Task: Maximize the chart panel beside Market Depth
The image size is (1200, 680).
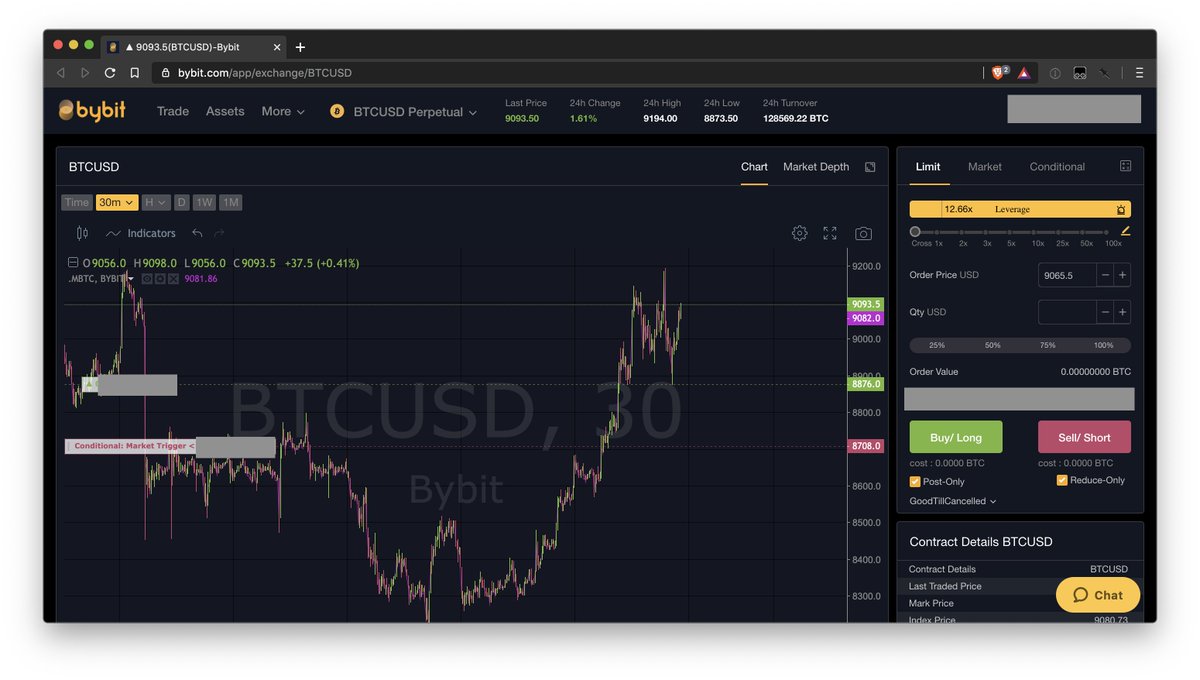Action: [x=870, y=167]
